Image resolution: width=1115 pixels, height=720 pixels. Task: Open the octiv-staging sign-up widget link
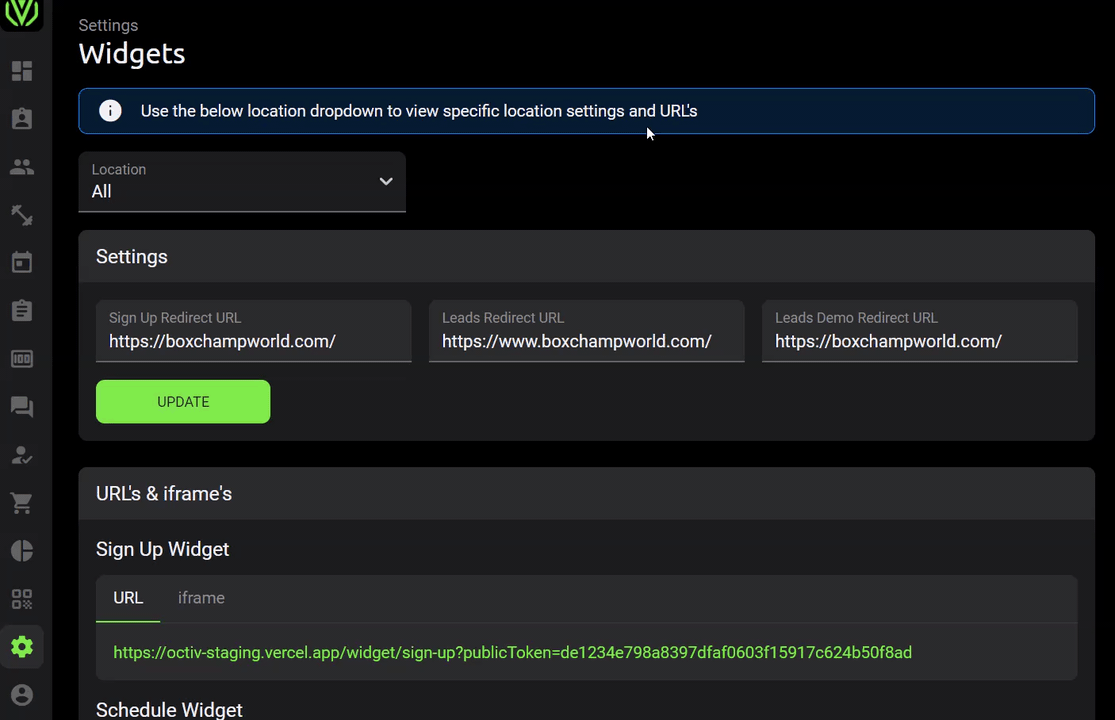click(513, 652)
